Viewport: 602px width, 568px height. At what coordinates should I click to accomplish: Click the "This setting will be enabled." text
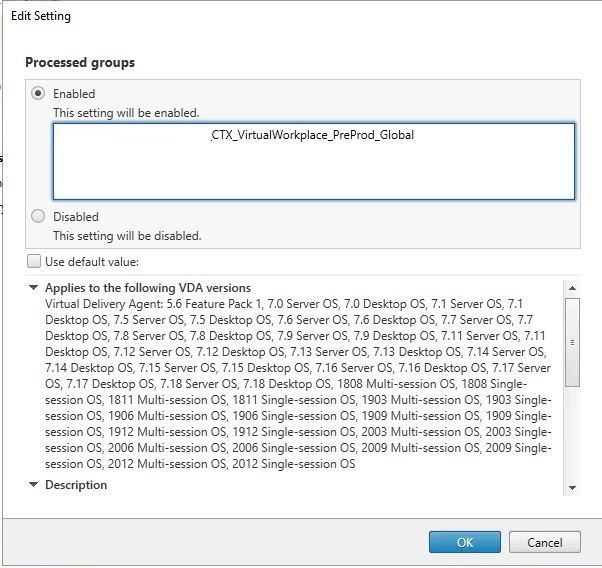tap(126, 113)
